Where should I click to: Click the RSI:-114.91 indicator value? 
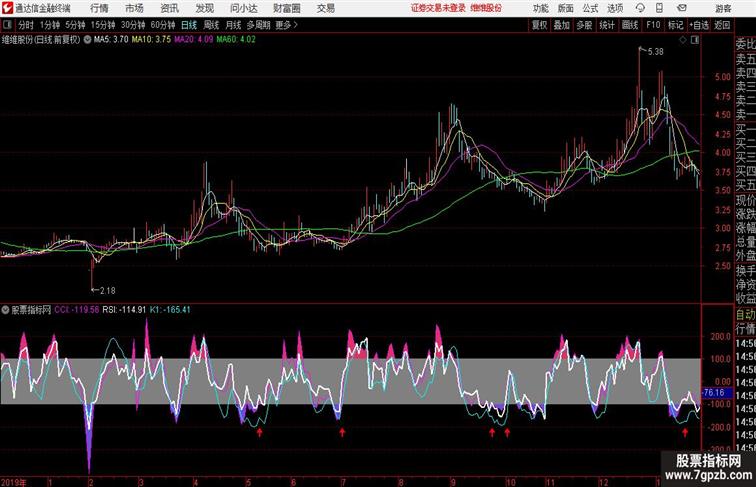[124, 310]
